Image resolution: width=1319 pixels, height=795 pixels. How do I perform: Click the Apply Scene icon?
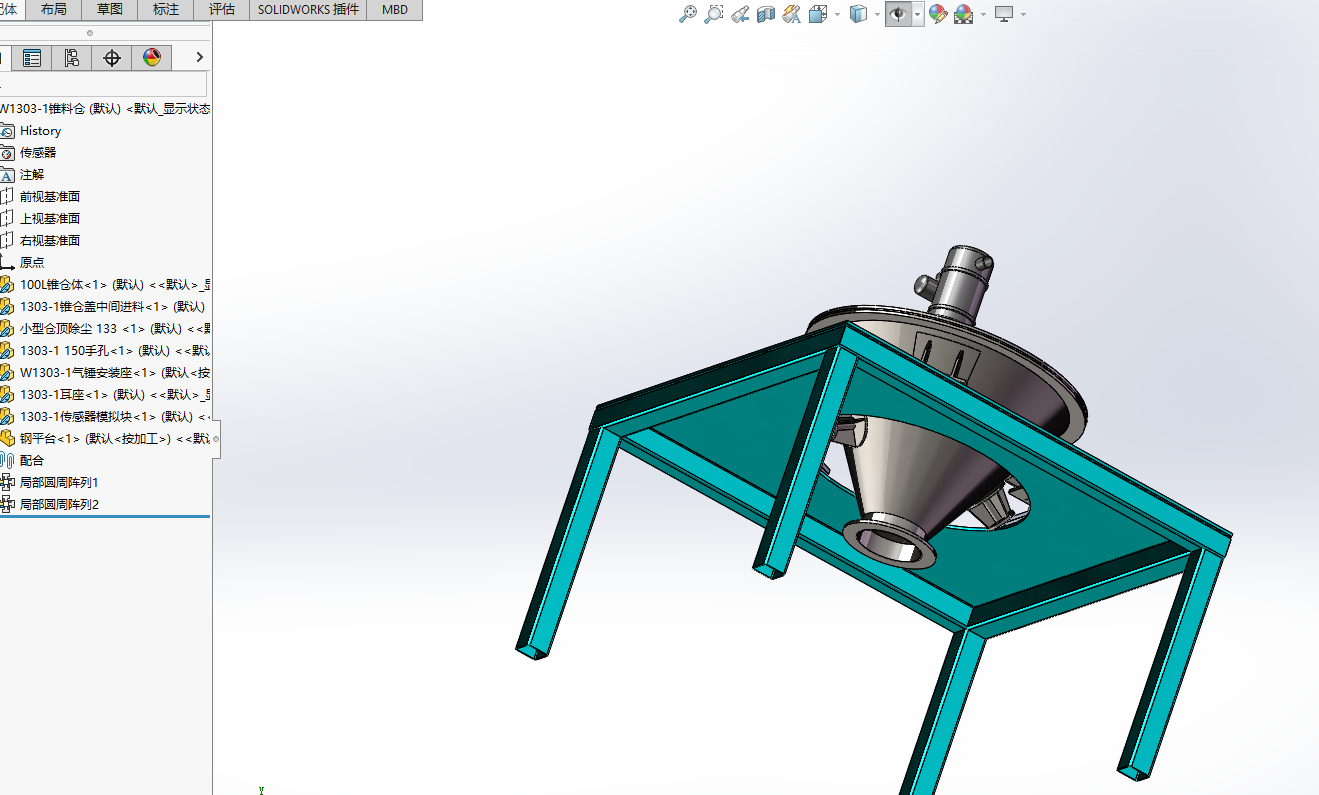[x=964, y=14]
